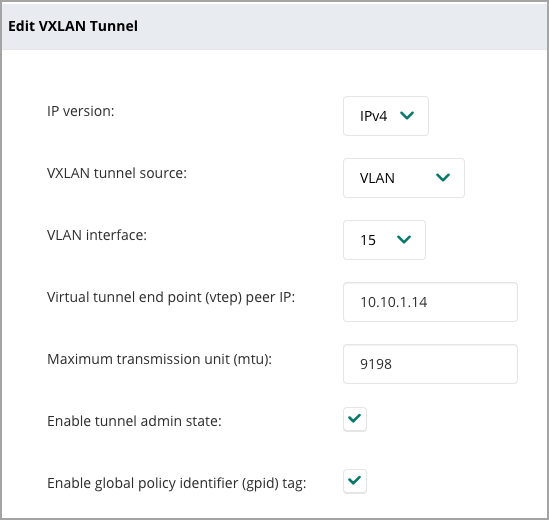Click the "Enable tunnel admin state" label
The height and width of the screenshot is (520, 549).
pos(134,421)
